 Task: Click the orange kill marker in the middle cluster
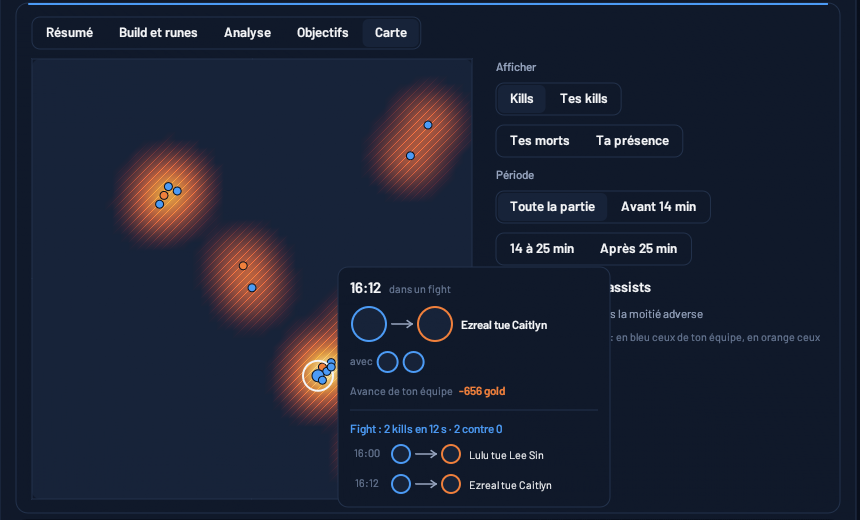[243, 266]
